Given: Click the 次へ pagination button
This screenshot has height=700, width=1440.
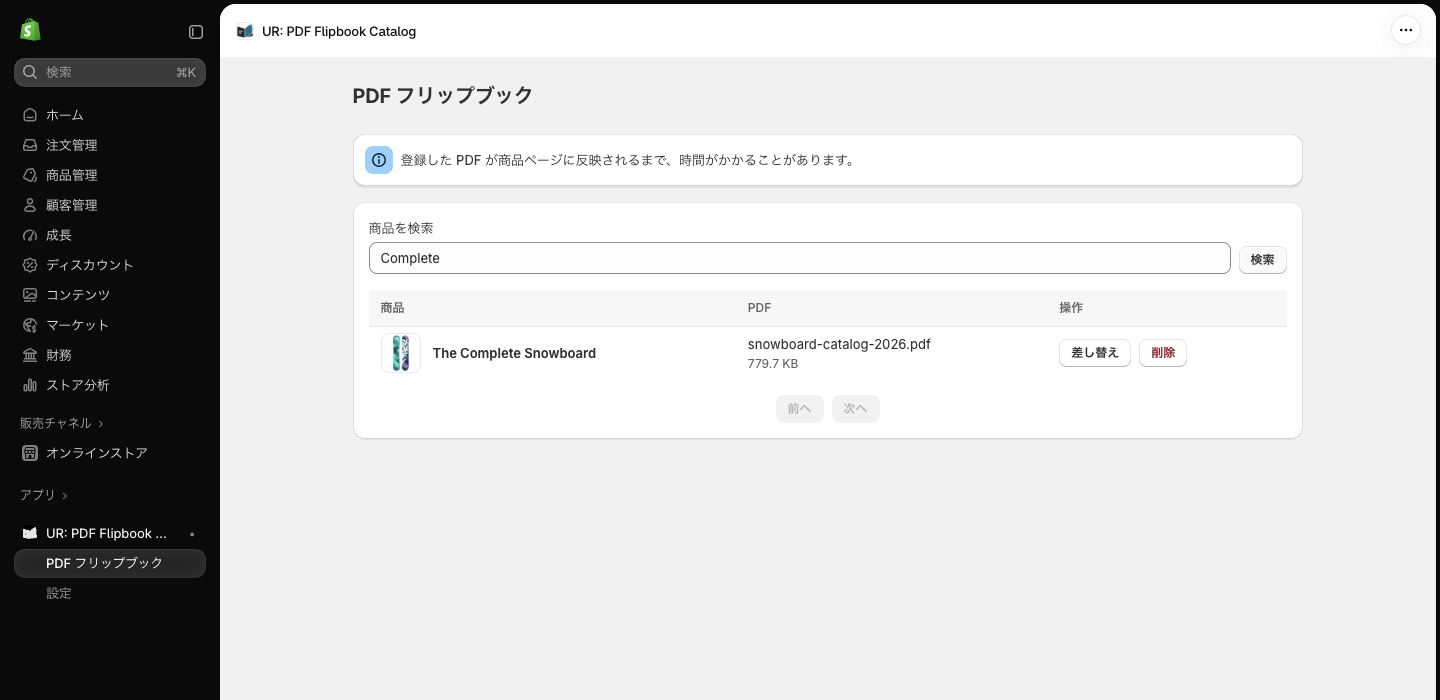Looking at the screenshot, I should tap(856, 409).
